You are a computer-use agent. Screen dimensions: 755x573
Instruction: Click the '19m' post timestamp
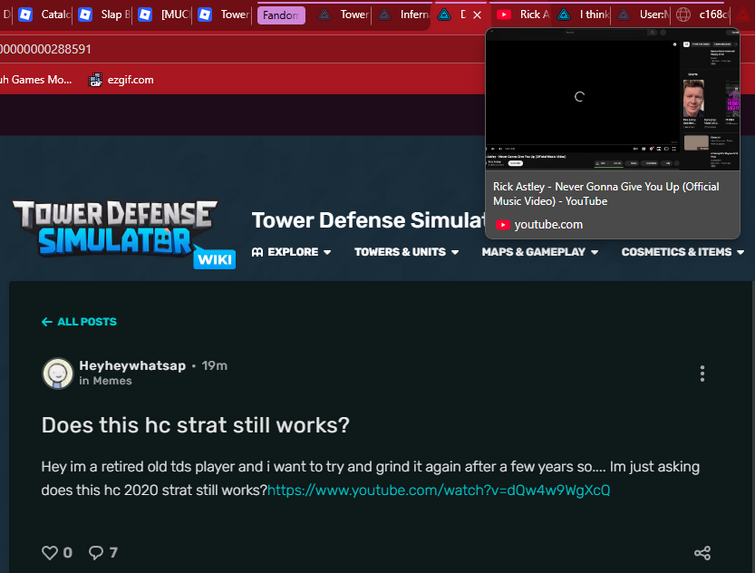(x=214, y=365)
